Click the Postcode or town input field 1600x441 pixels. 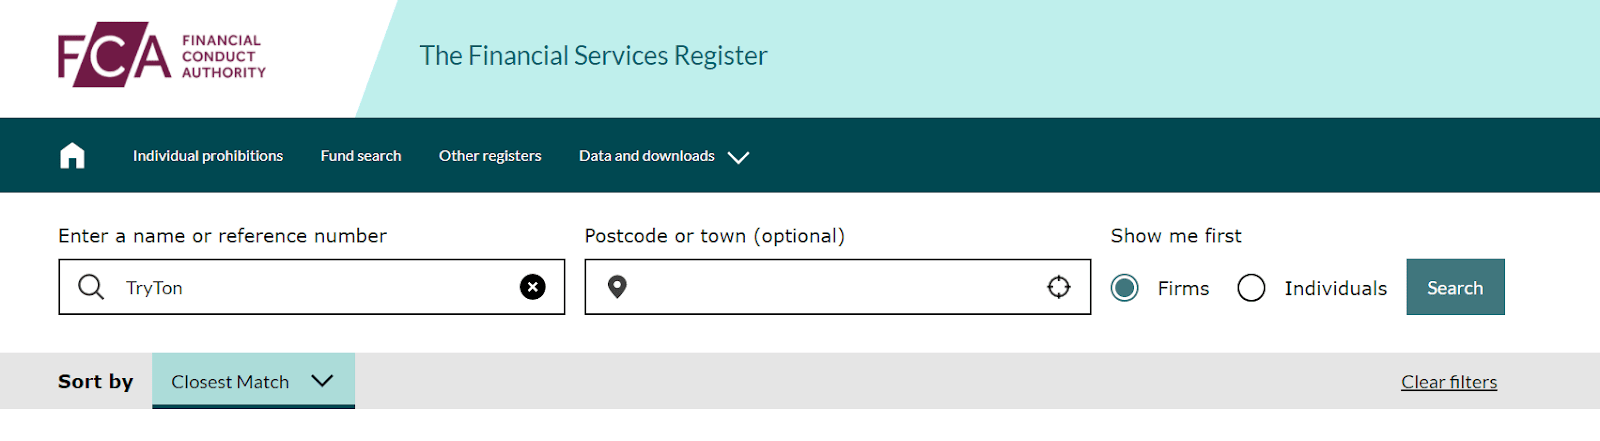[838, 287]
